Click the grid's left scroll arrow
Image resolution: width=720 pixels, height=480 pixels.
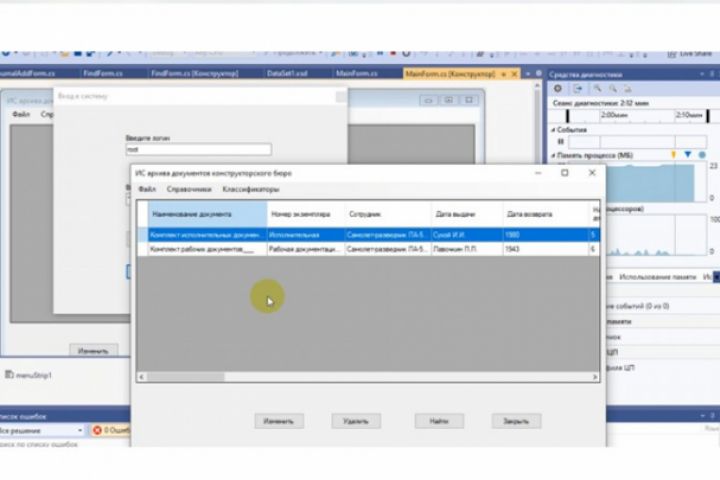pos(141,377)
